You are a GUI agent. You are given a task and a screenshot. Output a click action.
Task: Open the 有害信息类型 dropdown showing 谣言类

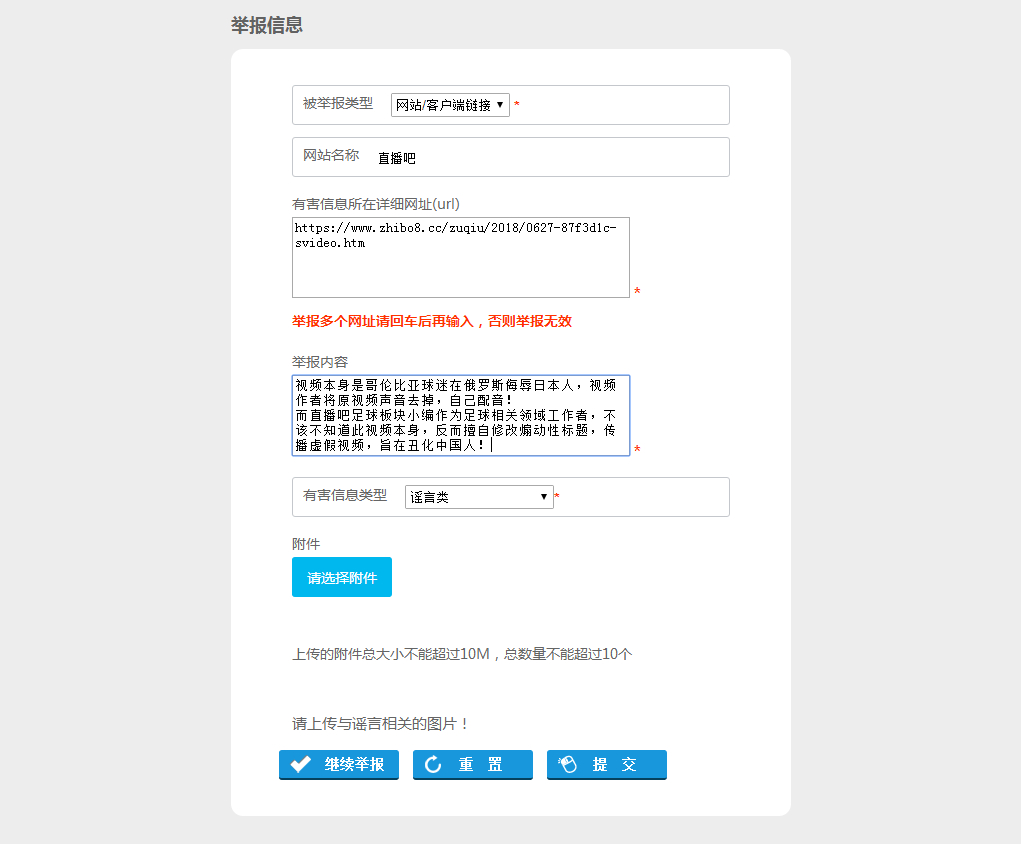(x=479, y=497)
